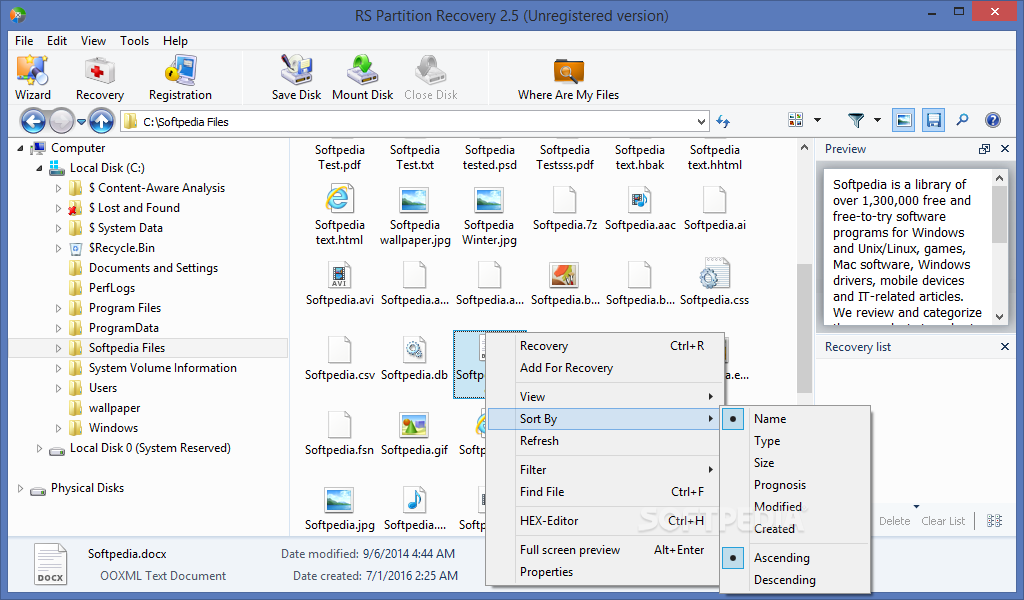The width and height of the screenshot is (1024, 600).
Task: Open the File menu
Action: click(24, 40)
